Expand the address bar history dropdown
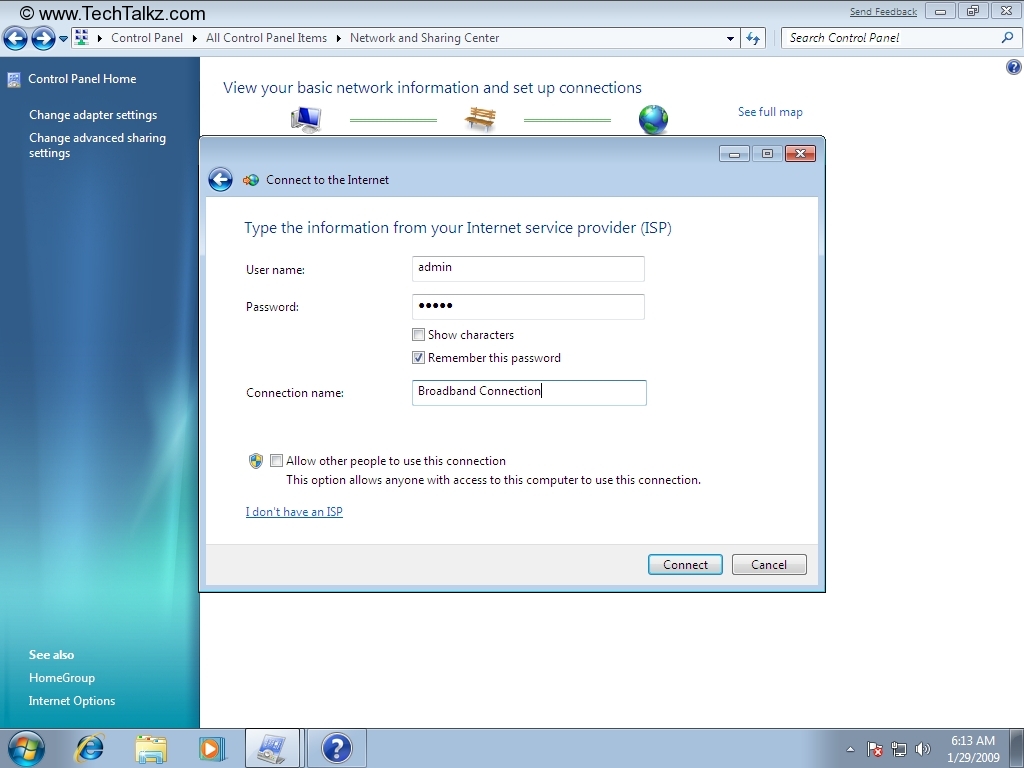 (730, 38)
